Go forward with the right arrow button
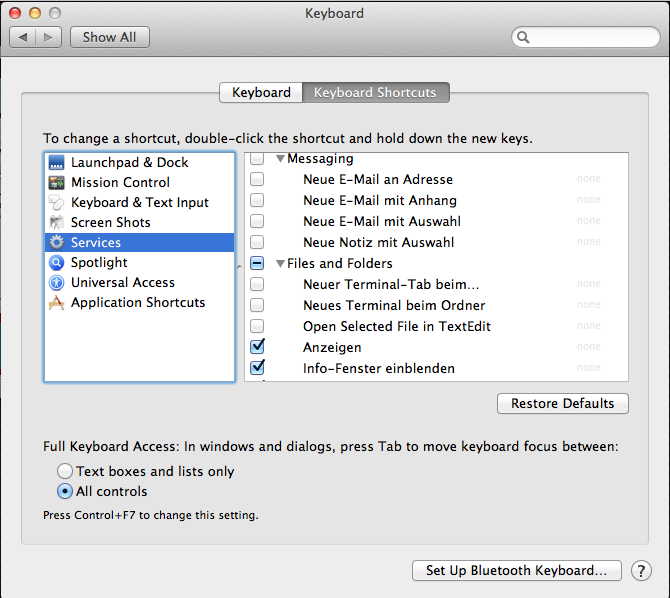This screenshot has height=598, width=670. point(48,37)
